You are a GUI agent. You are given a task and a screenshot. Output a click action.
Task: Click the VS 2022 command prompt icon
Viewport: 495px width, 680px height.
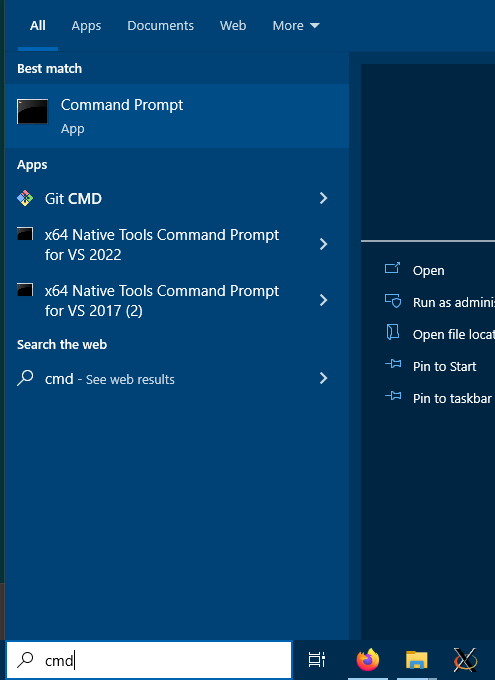pyautogui.click(x=25, y=234)
